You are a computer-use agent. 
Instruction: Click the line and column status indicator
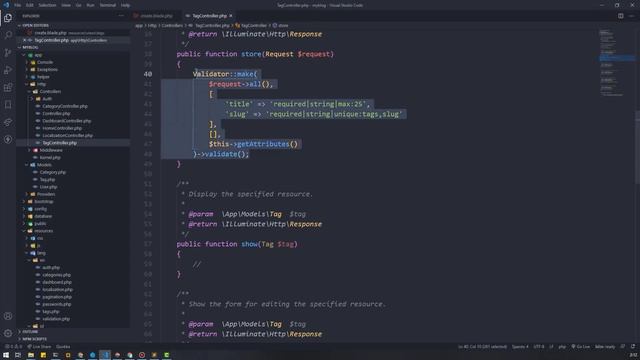(x=482, y=347)
